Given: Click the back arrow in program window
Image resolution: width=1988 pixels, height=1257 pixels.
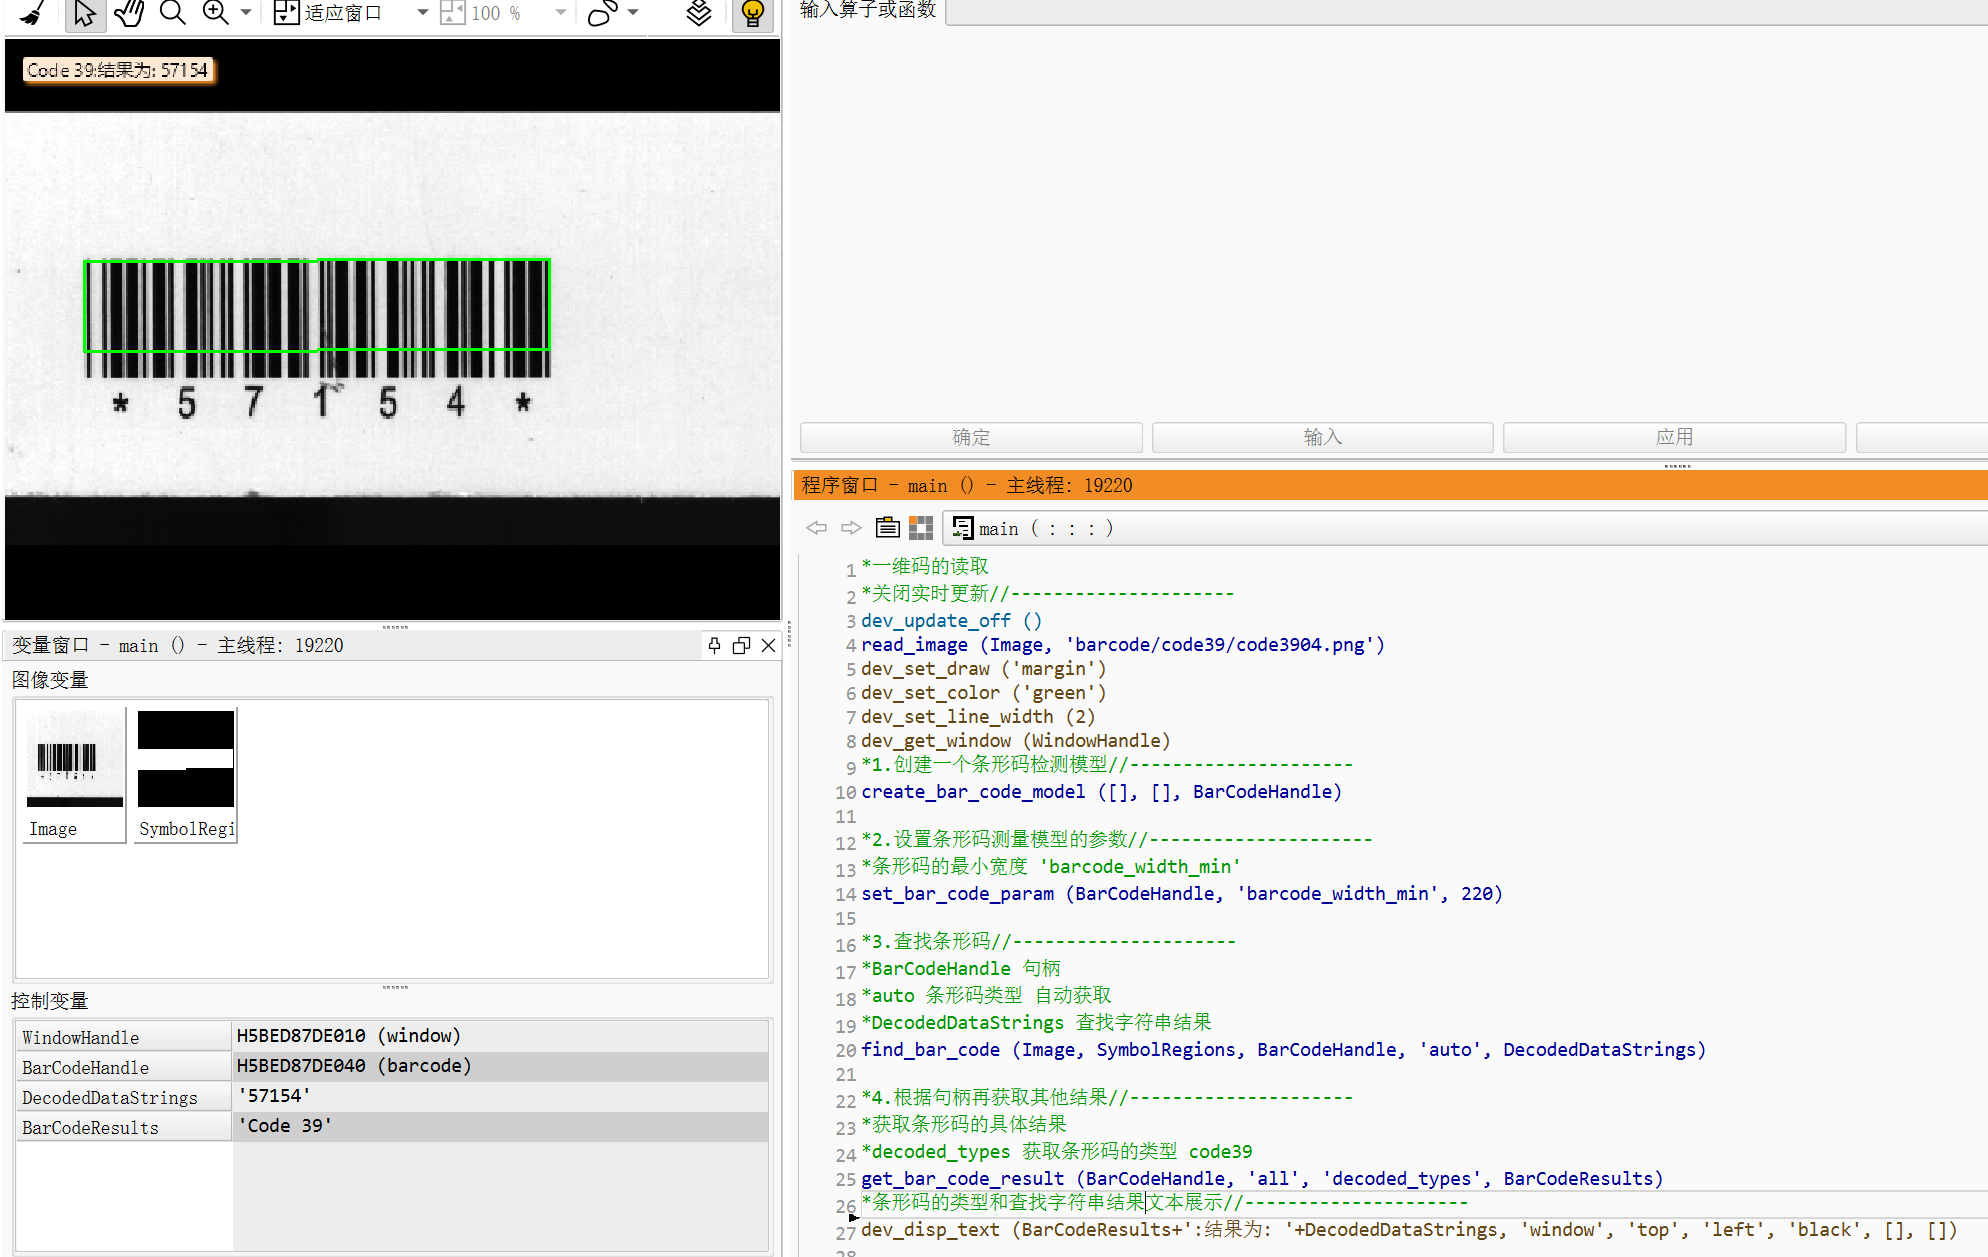Looking at the screenshot, I should (817, 528).
